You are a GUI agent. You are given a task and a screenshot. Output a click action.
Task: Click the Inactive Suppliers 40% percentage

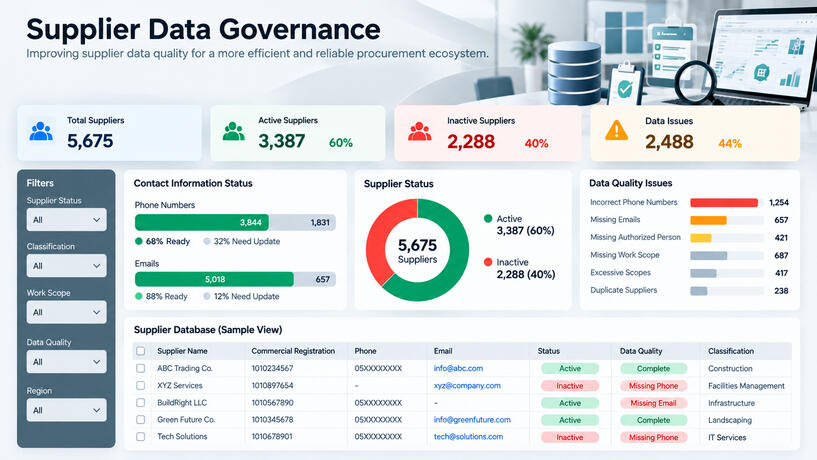(537, 143)
